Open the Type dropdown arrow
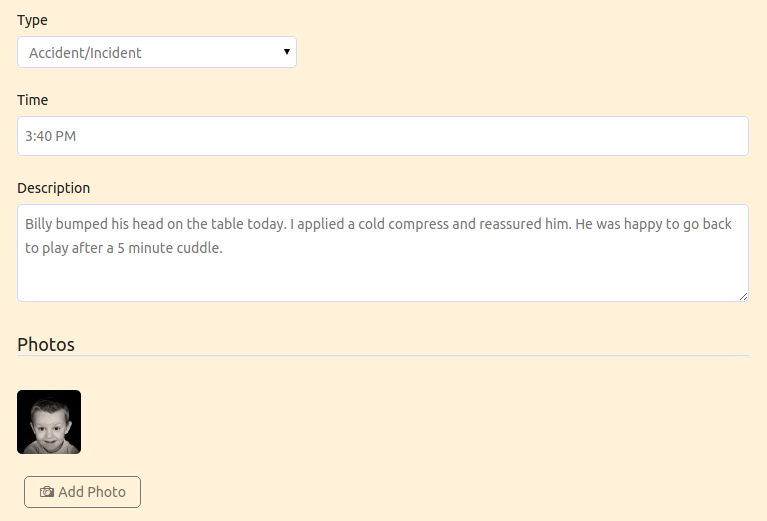The width and height of the screenshot is (767, 521). (x=287, y=52)
